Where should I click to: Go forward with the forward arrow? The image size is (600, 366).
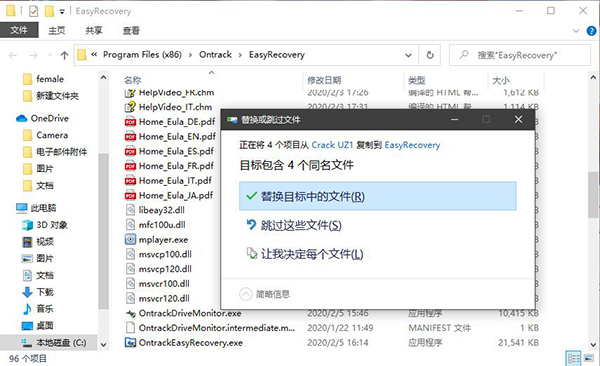34,55
